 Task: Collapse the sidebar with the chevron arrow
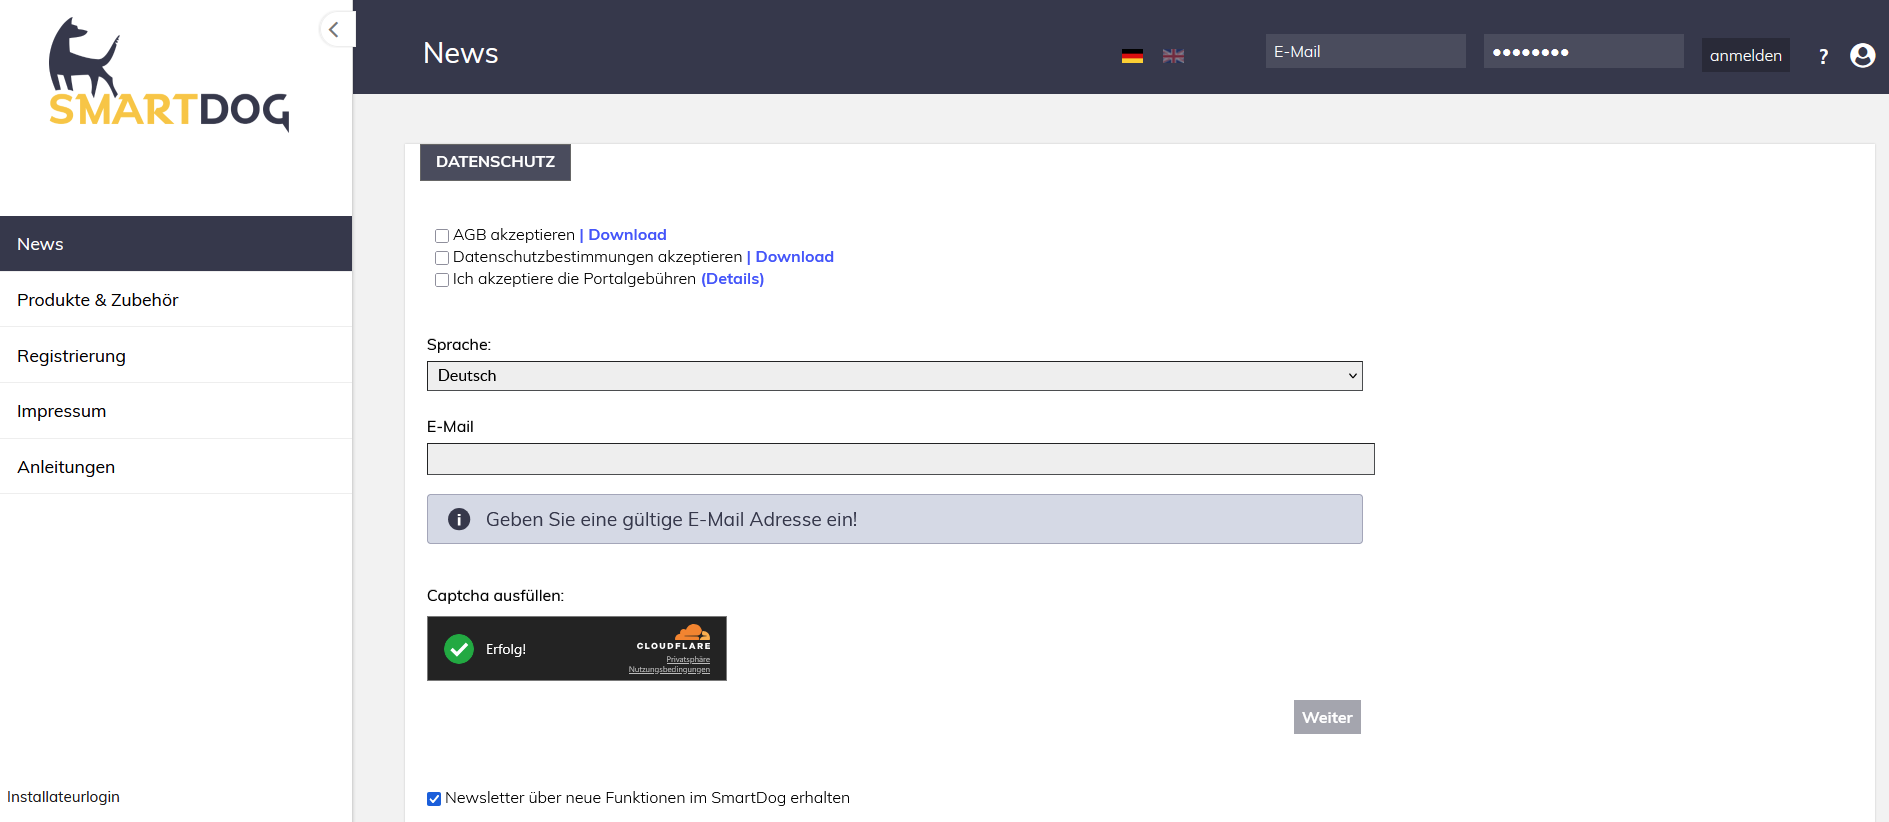click(334, 30)
